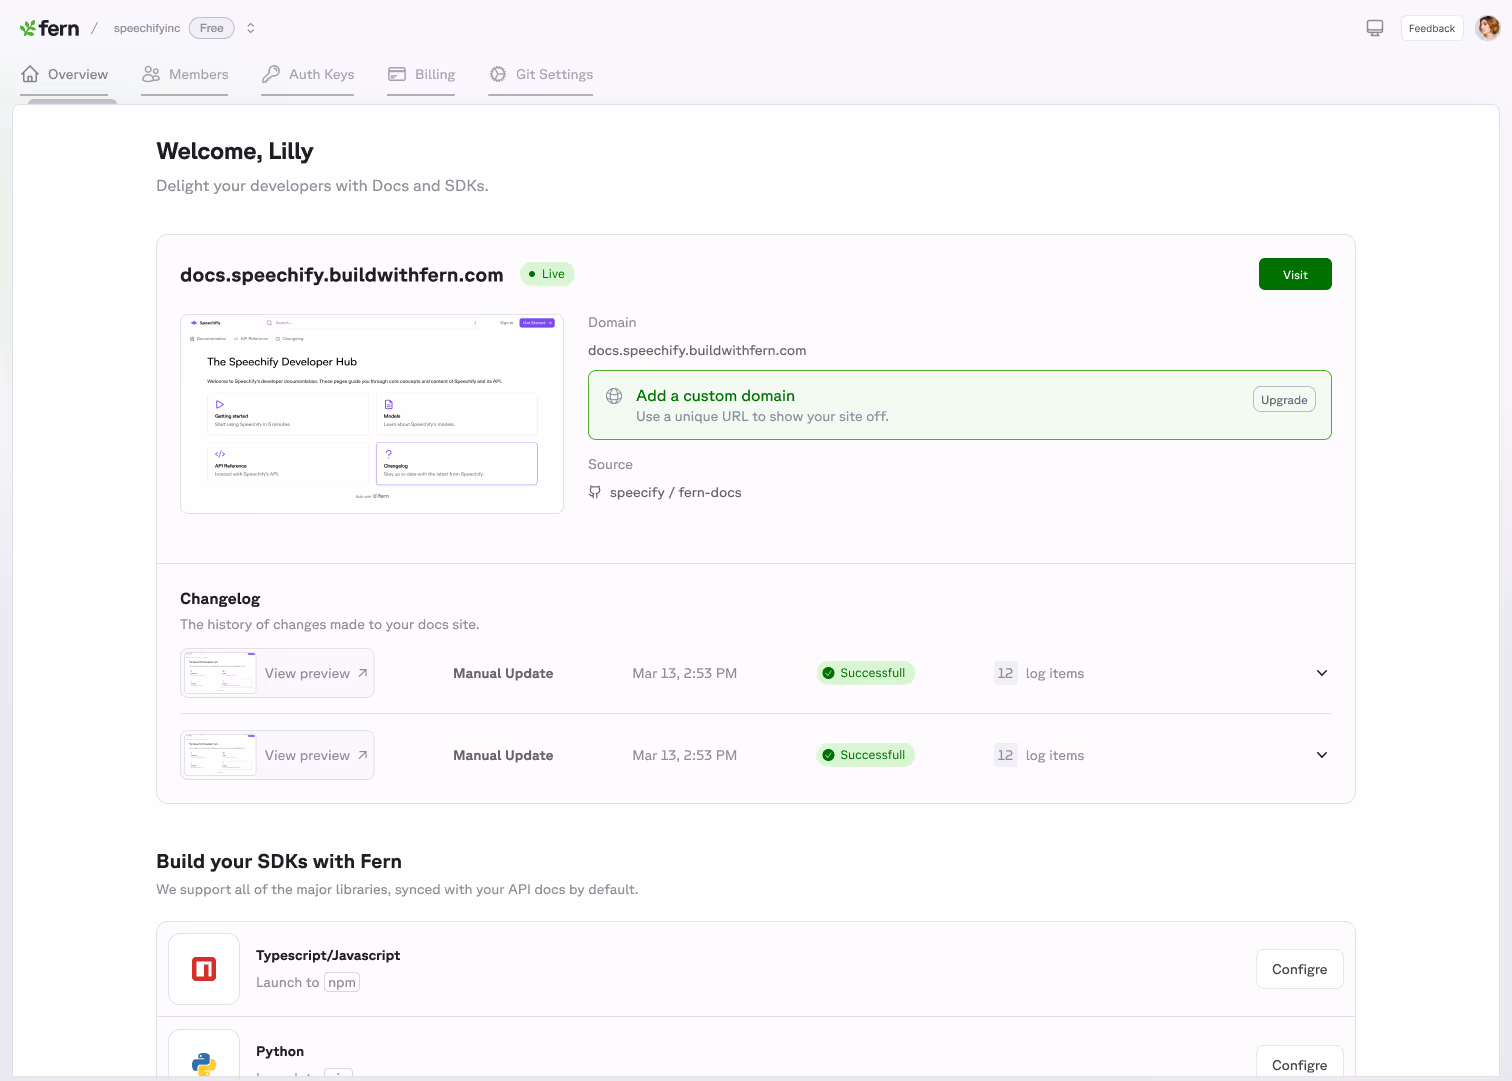Click the docs.speechify.buildwithfern.com domain text

(697, 350)
